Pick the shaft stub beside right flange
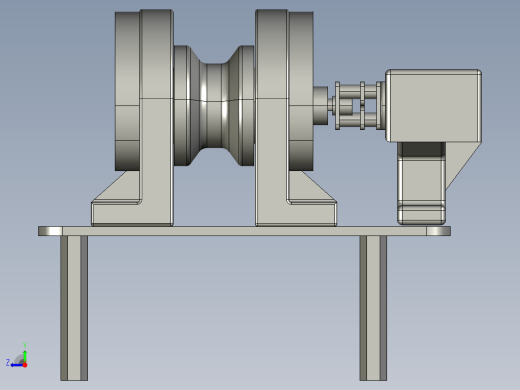Image resolution: width=520 pixels, height=390 pixels. 321,106
